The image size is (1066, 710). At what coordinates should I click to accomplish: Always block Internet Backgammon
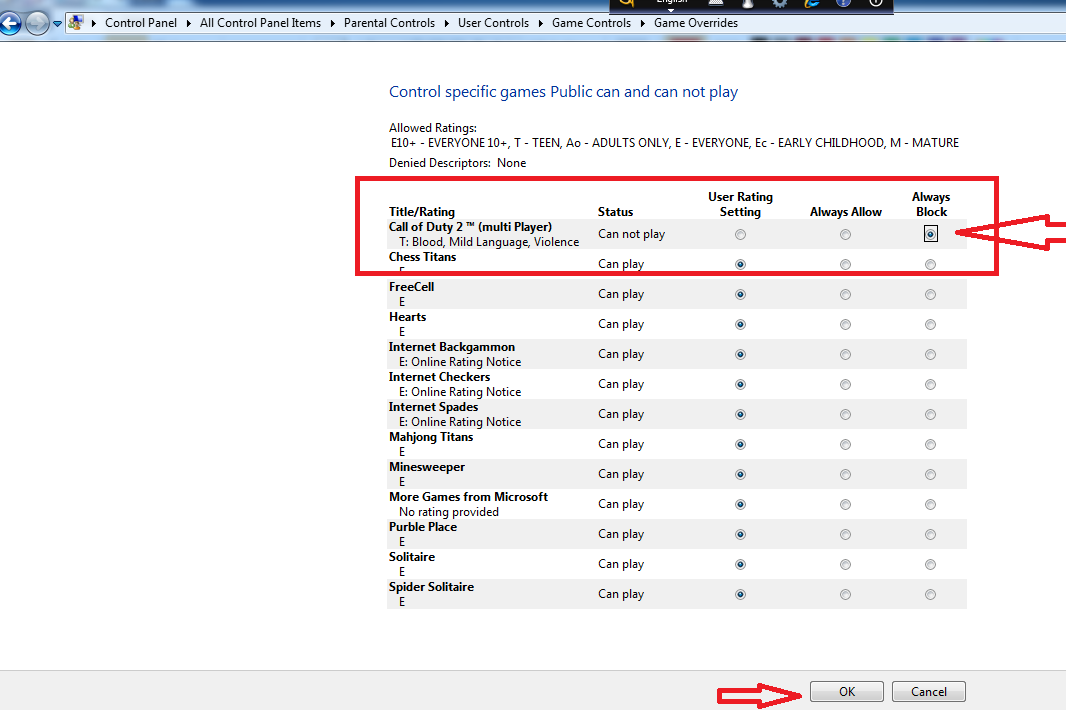(930, 354)
